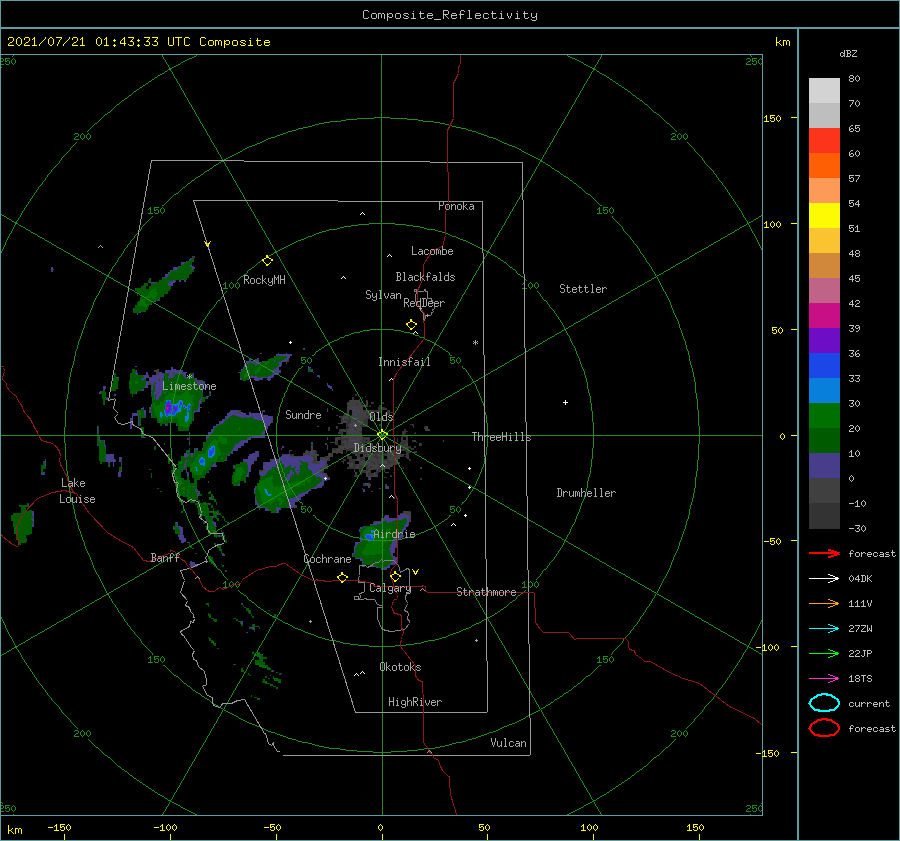
Task: Click the yellow diamond marker near RockyMH
Action: (267, 261)
